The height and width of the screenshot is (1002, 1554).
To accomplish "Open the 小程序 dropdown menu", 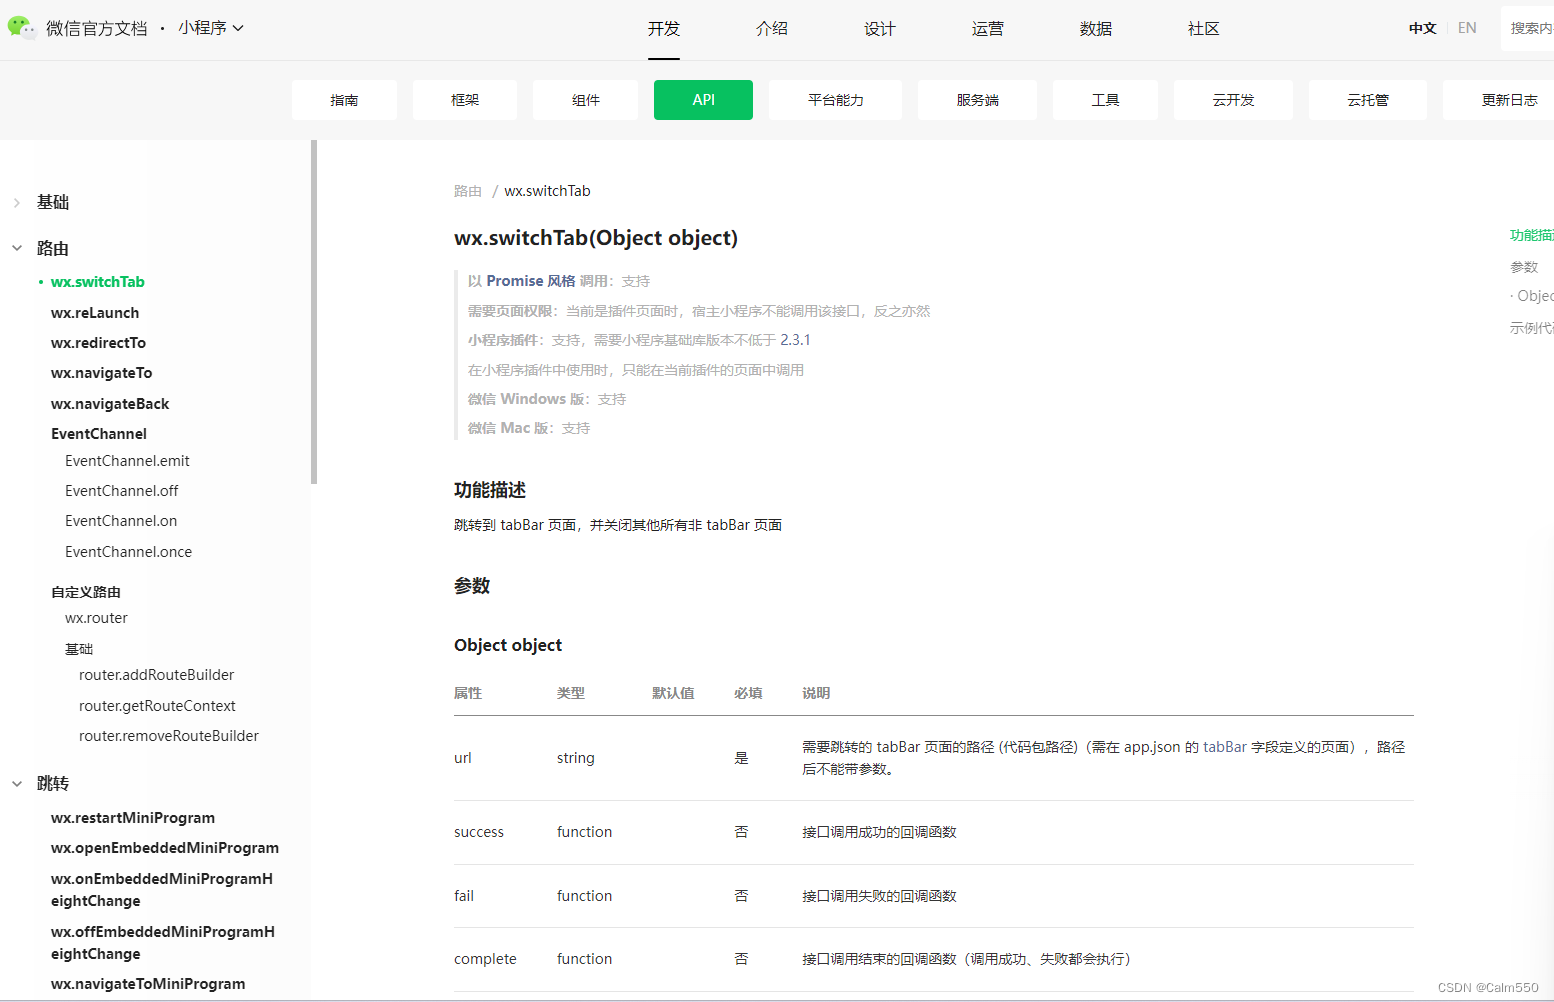I will point(211,28).
